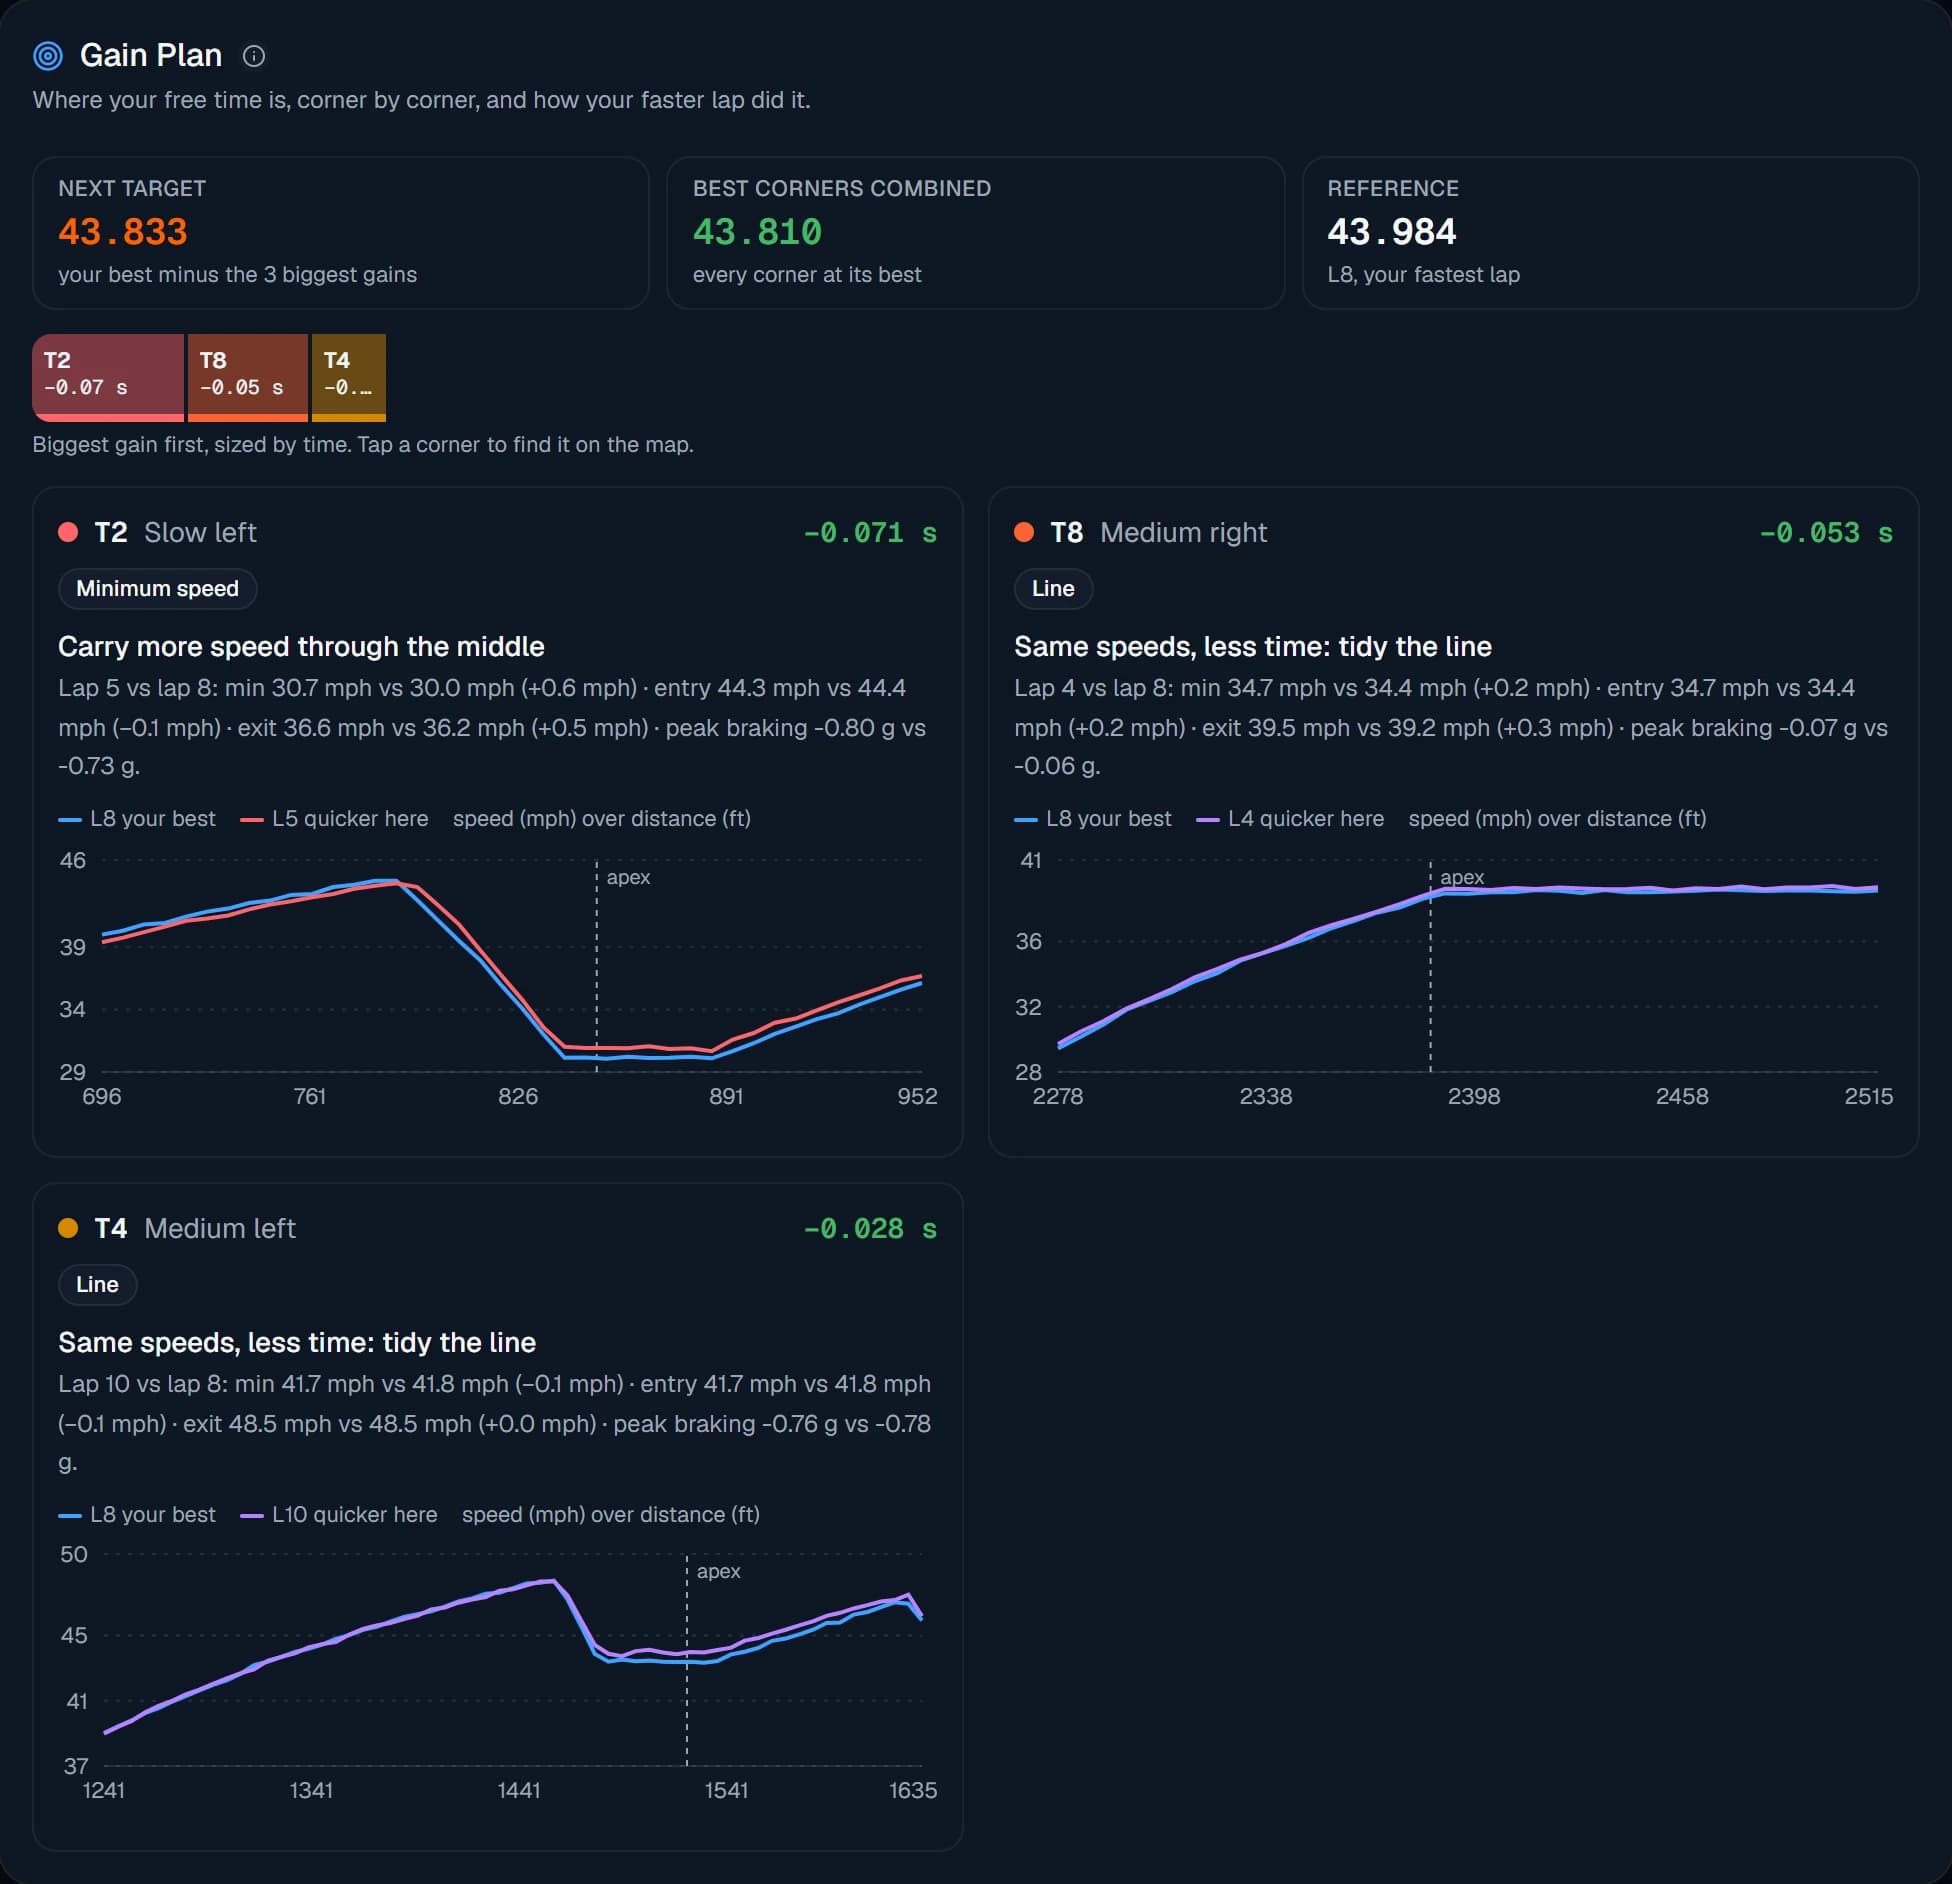The image size is (1952, 1884).
Task: Tap the T4 corner gain tile
Action: click(349, 377)
